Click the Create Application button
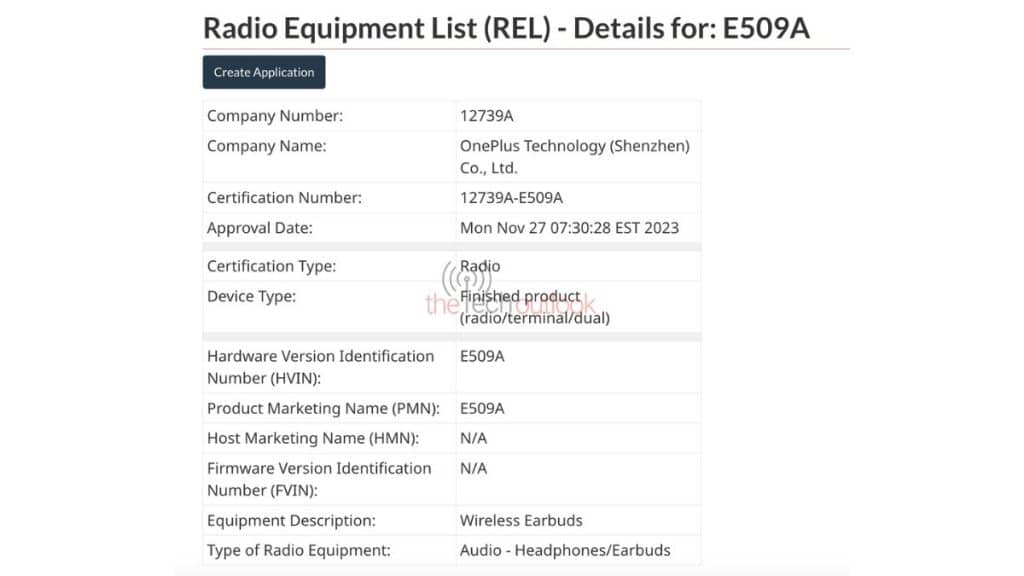 pos(263,72)
